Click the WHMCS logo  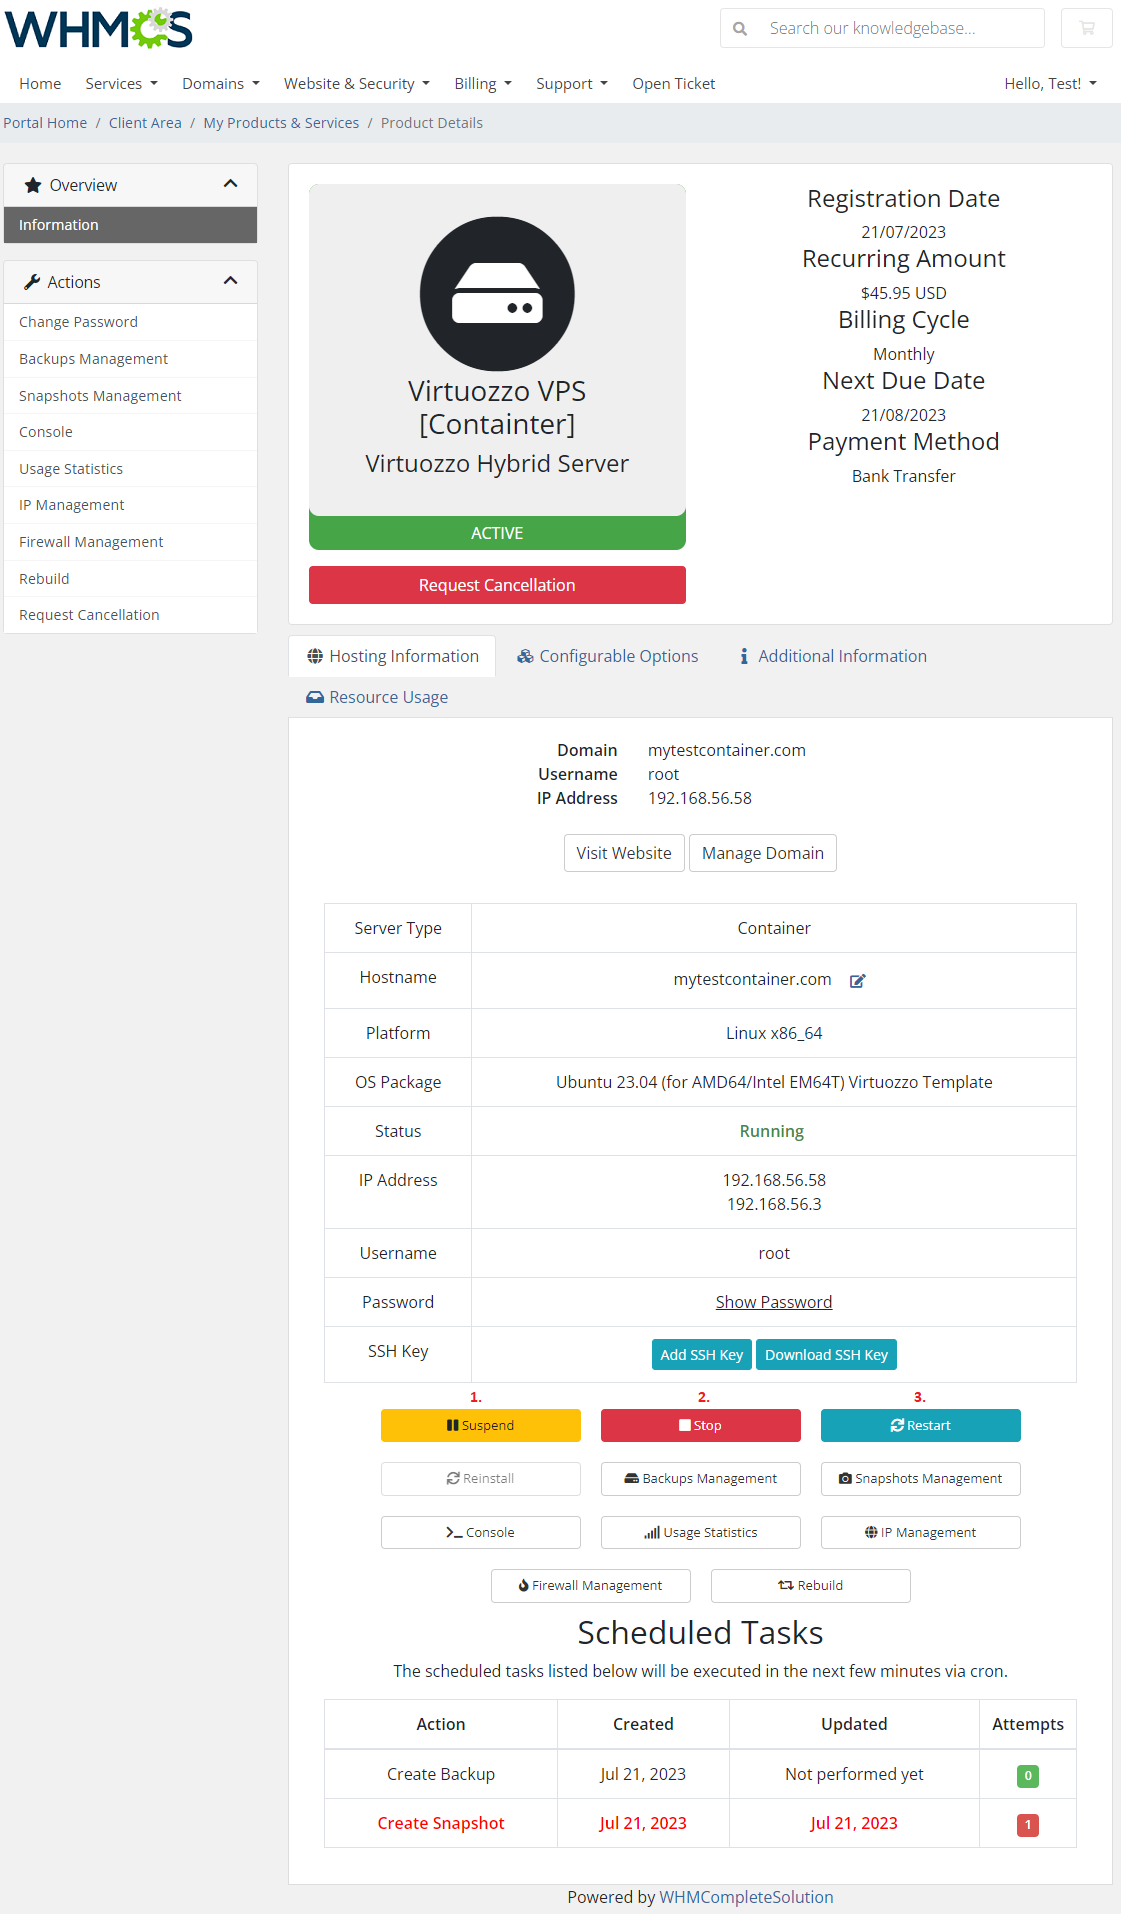click(x=99, y=29)
